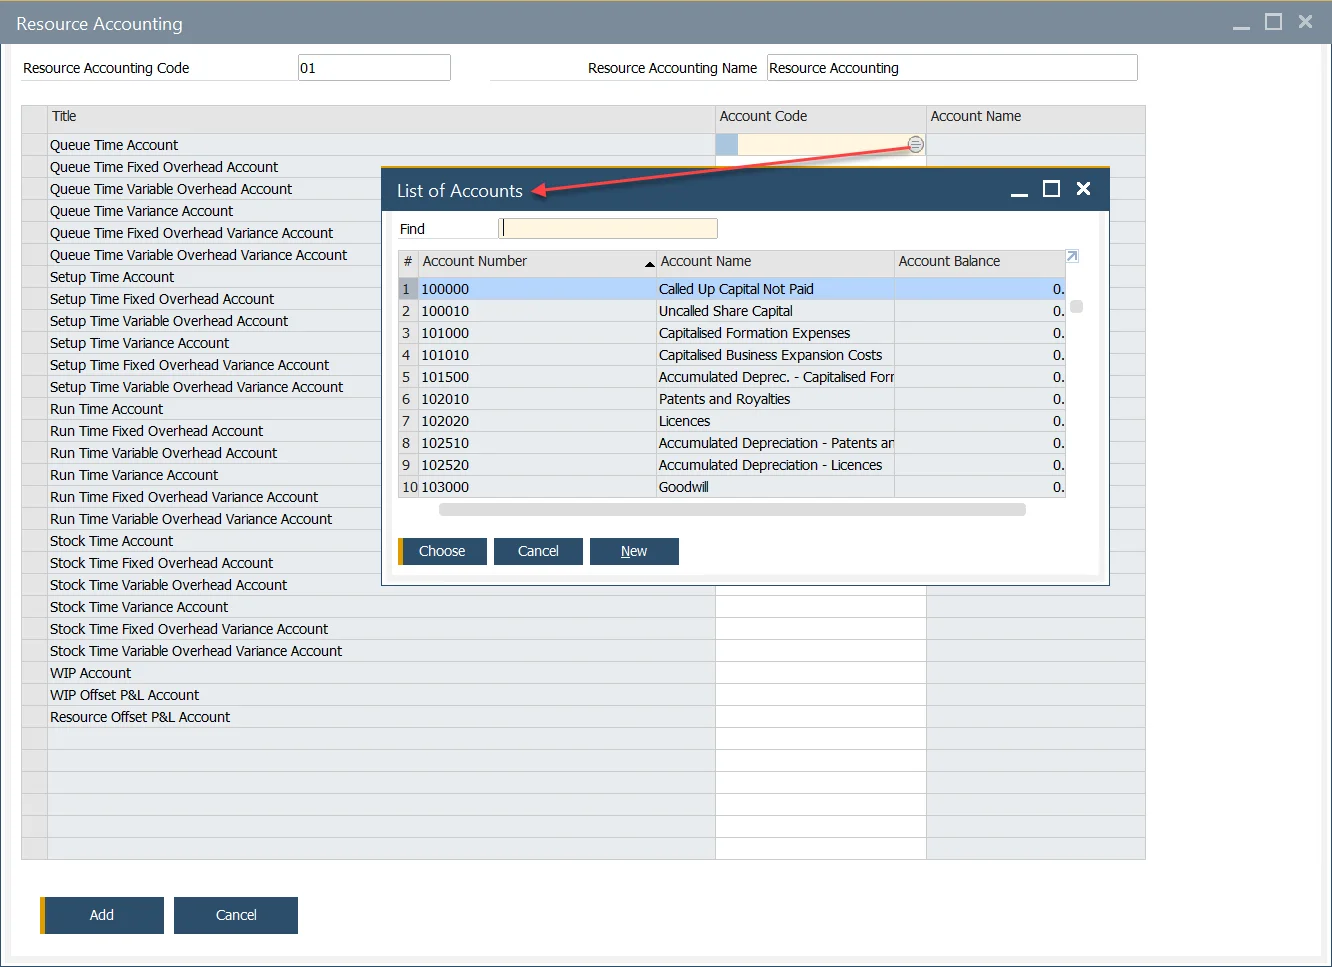Screen dimensions: 1332x967
Task: Sort accounts by the Account Name column header
Action: coord(706,261)
